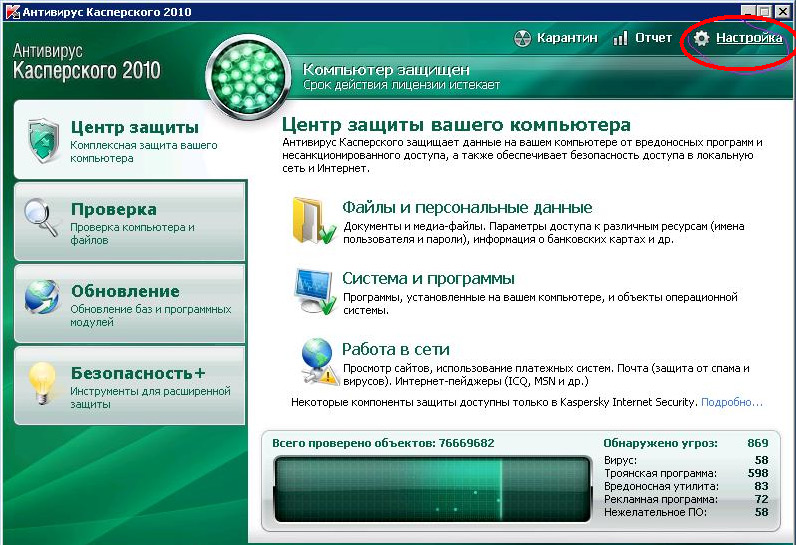
Task: Minimize the Kaspersky window
Action: click(x=747, y=11)
